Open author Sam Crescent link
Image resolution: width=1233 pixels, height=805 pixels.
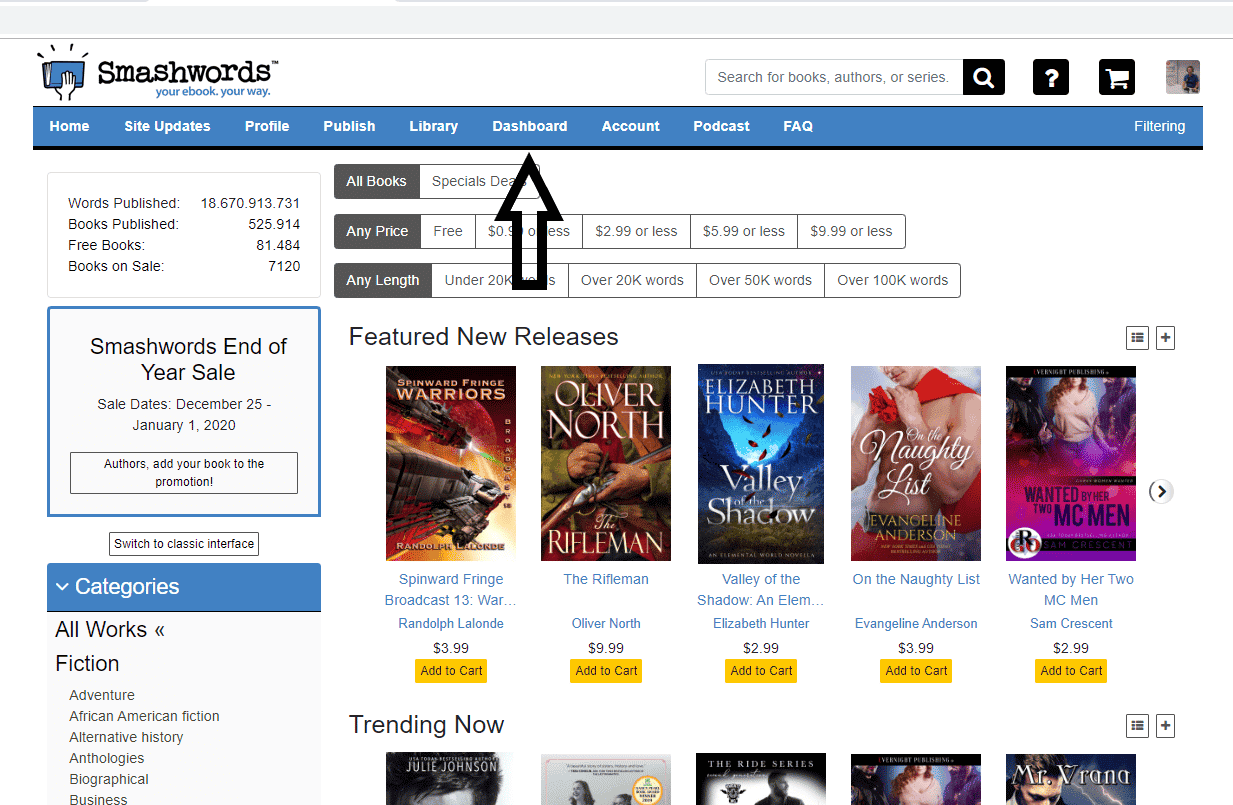(x=1071, y=623)
